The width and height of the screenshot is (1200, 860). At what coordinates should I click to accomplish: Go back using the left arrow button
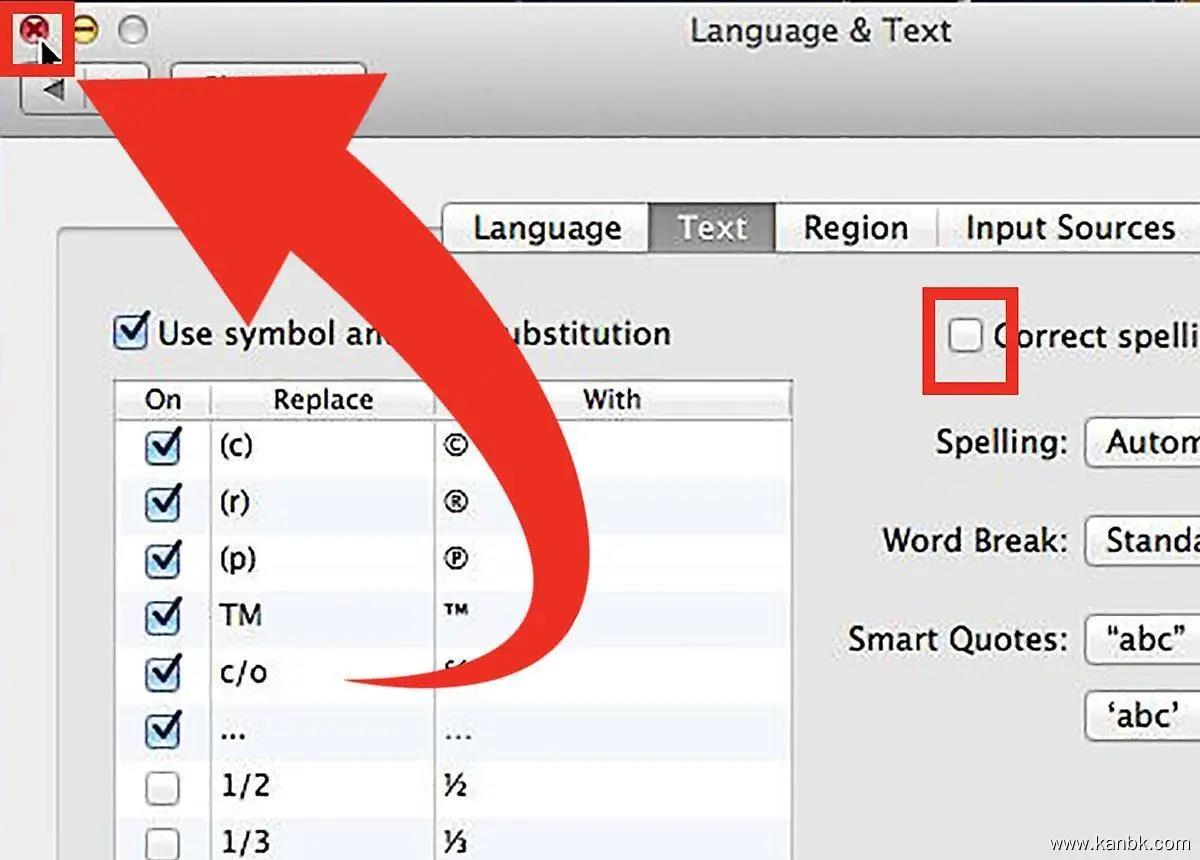pos(52,90)
